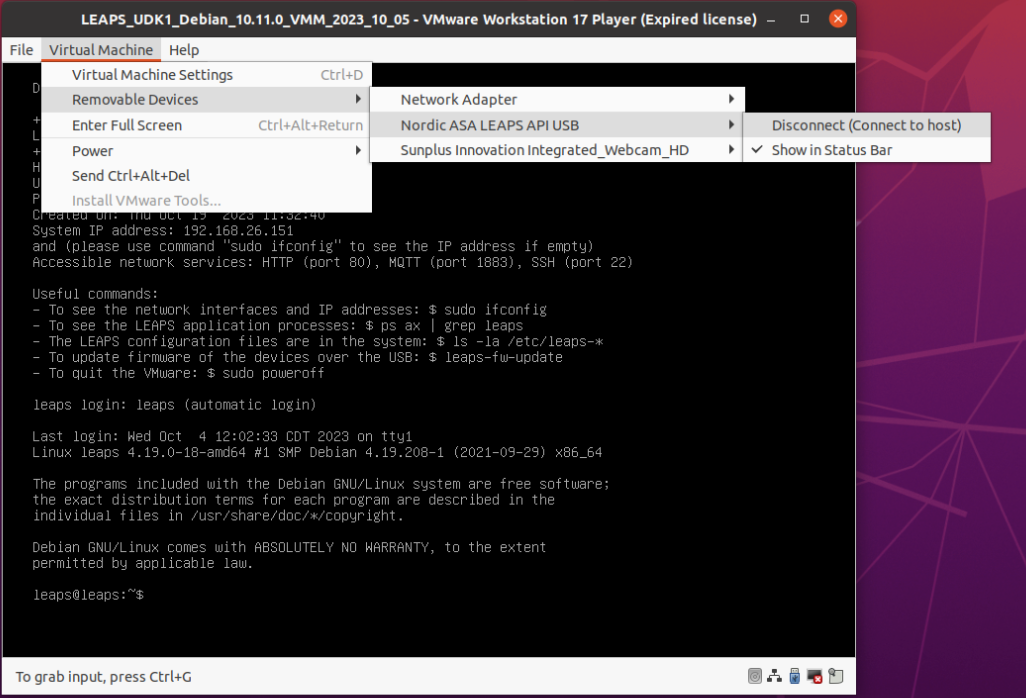This screenshot has height=698, width=1026.
Task: Open the Help menu
Action: pos(184,50)
